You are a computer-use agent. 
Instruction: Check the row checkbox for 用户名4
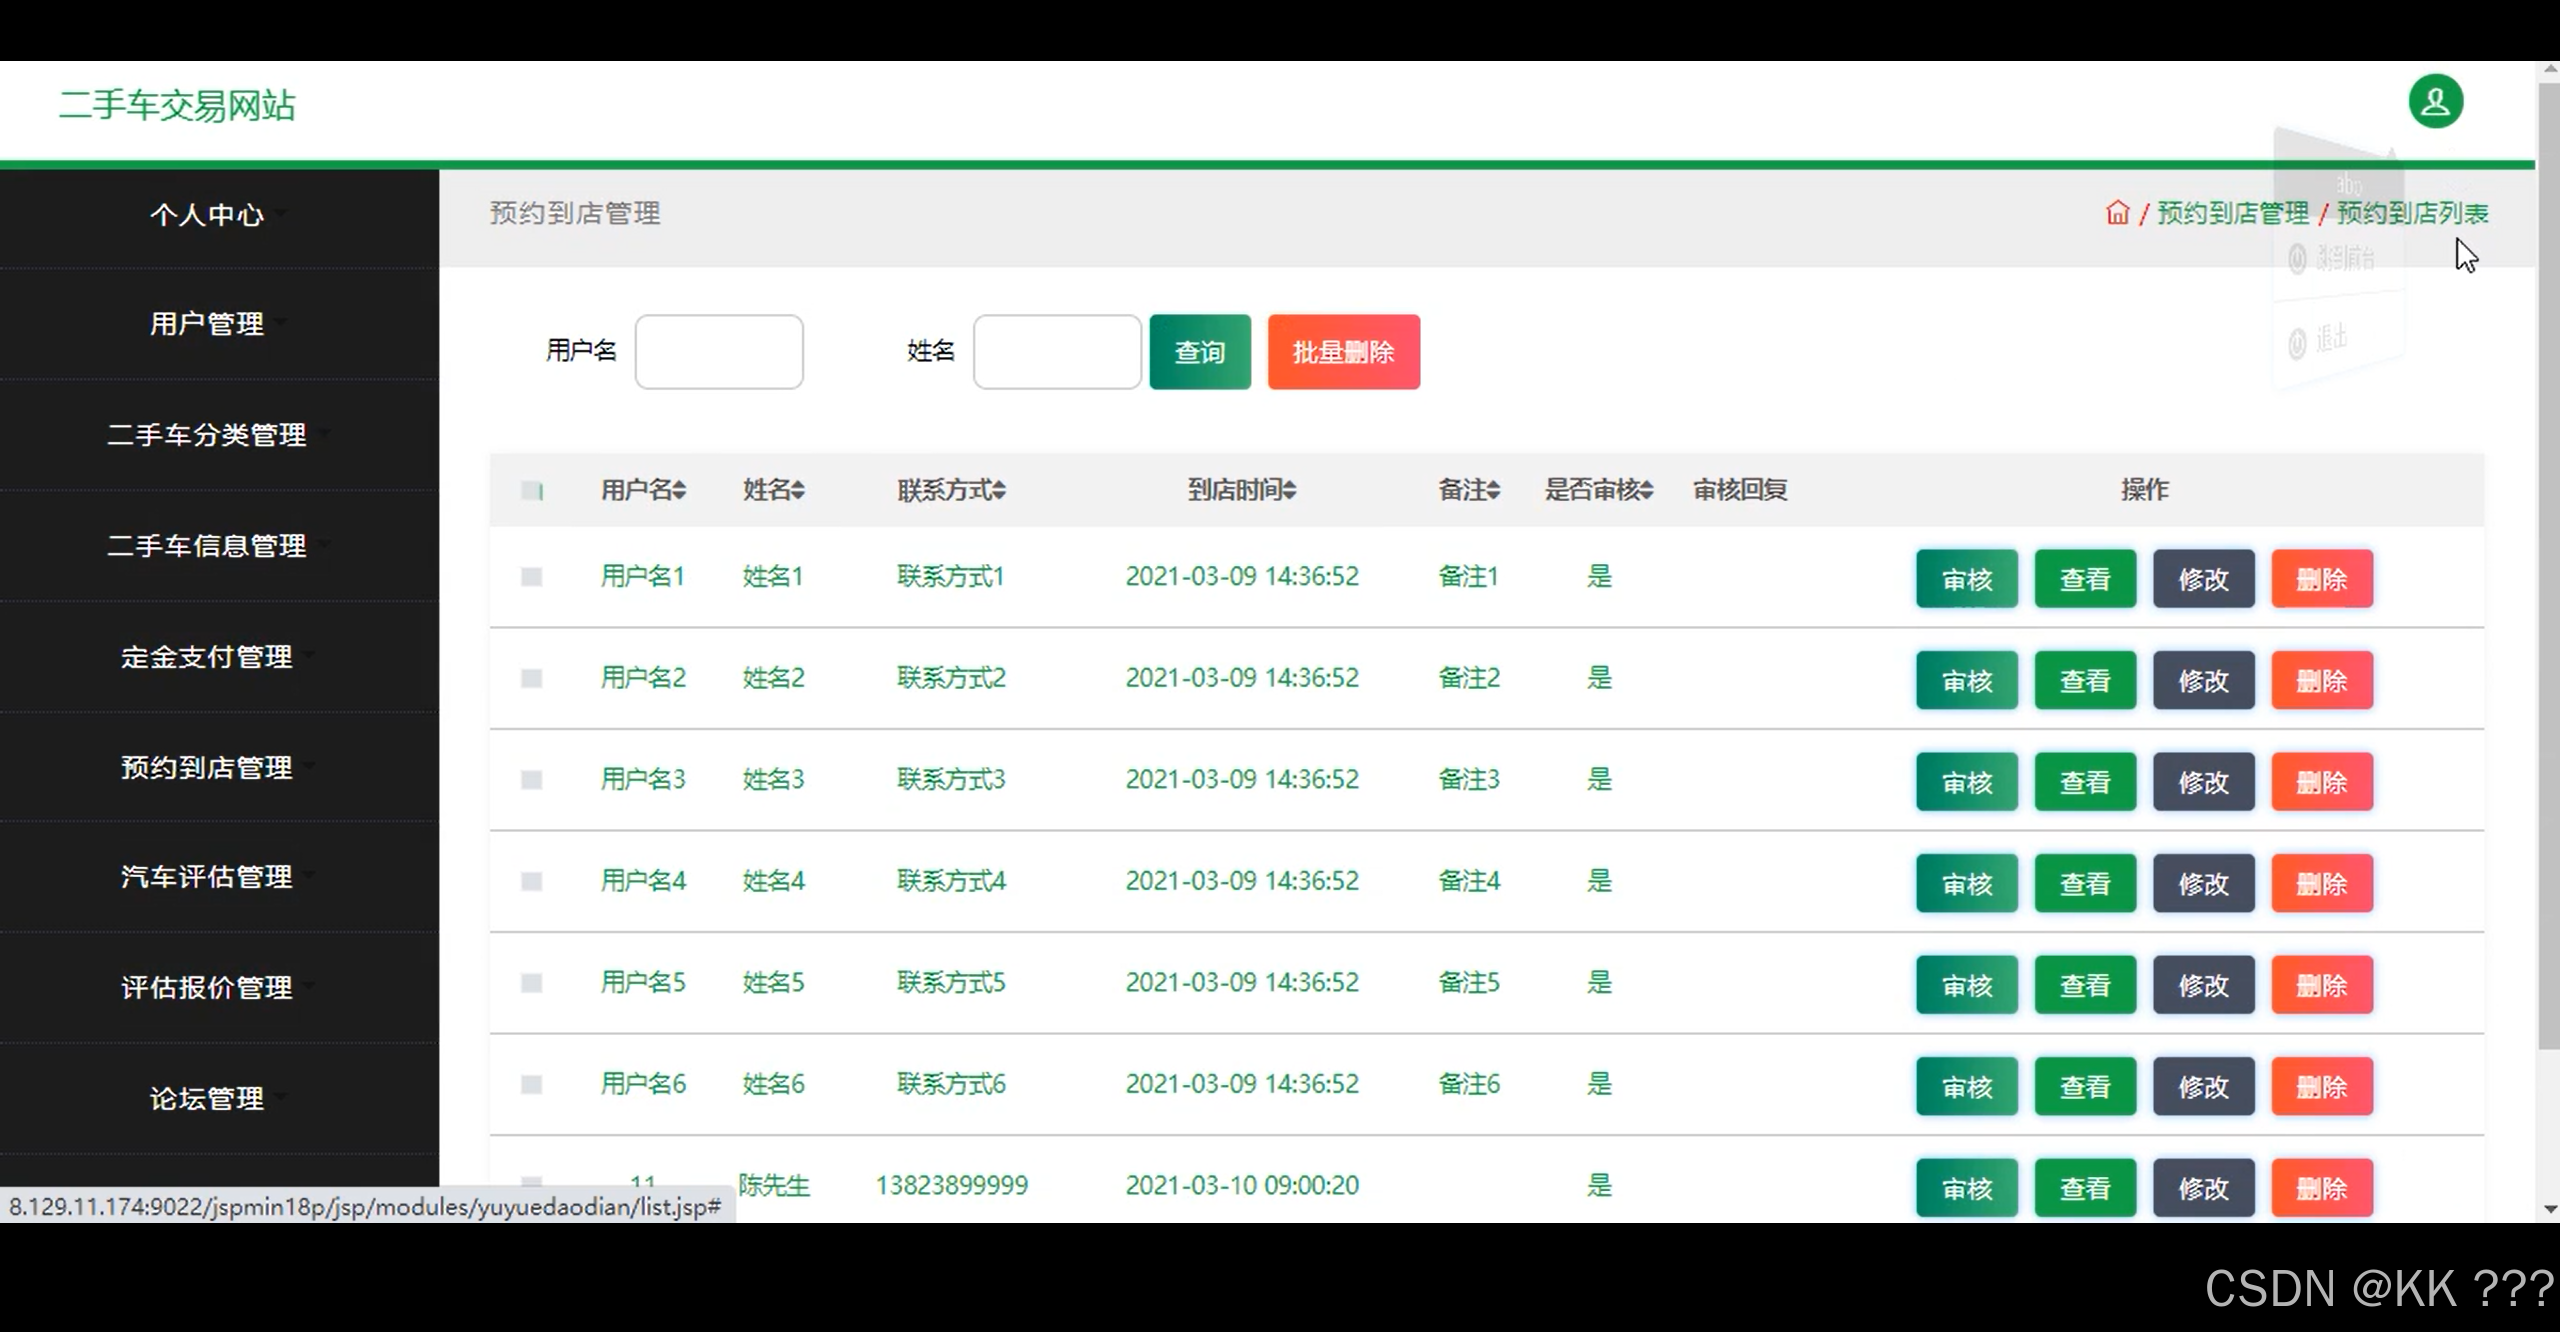532,881
